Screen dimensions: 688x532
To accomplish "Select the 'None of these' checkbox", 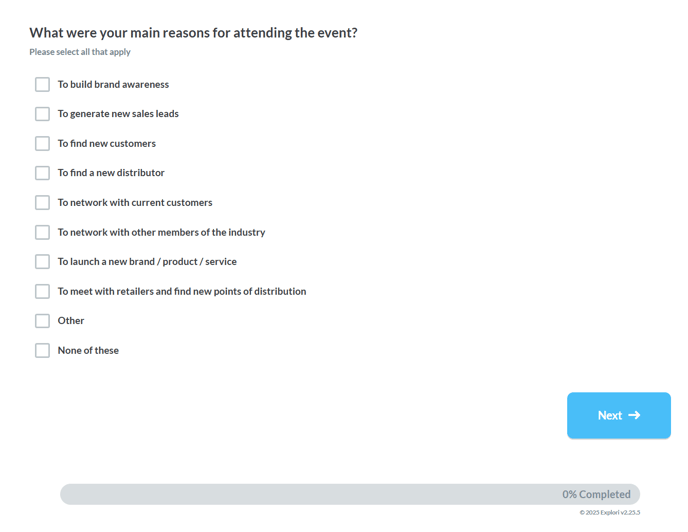I will [x=43, y=350].
